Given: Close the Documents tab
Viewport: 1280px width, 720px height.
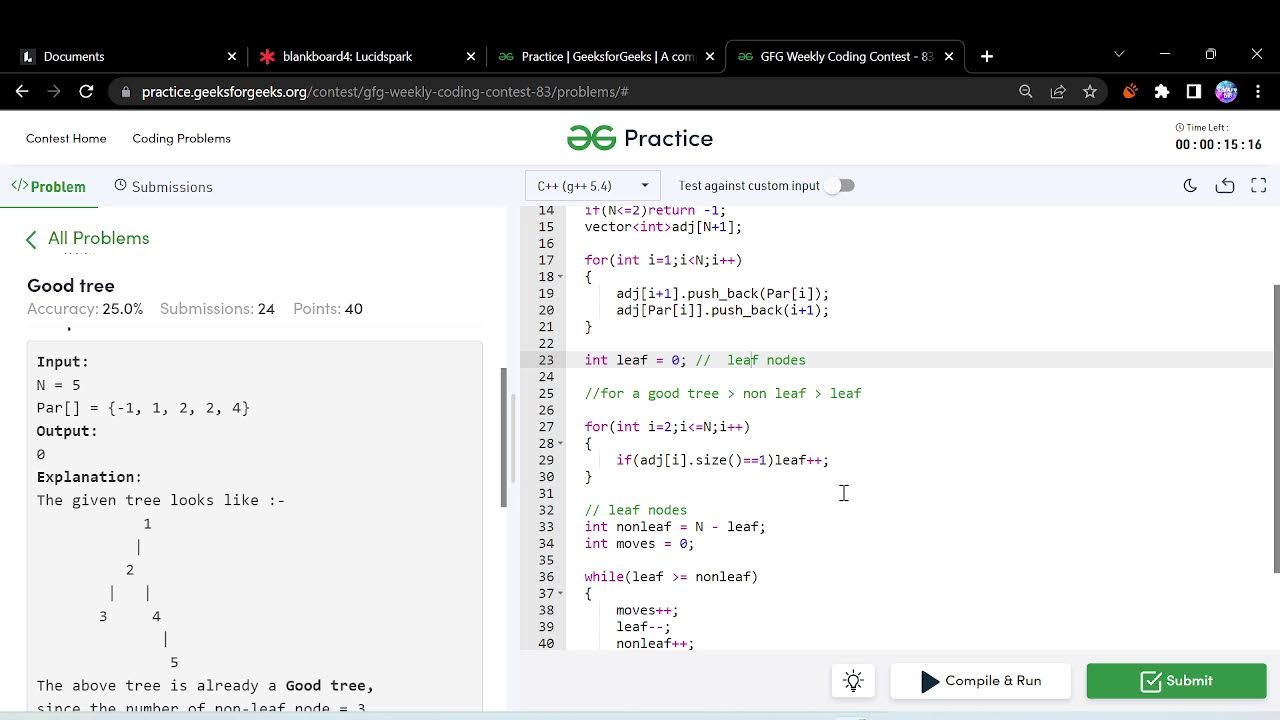Looking at the screenshot, I should pyautogui.click(x=232, y=56).
